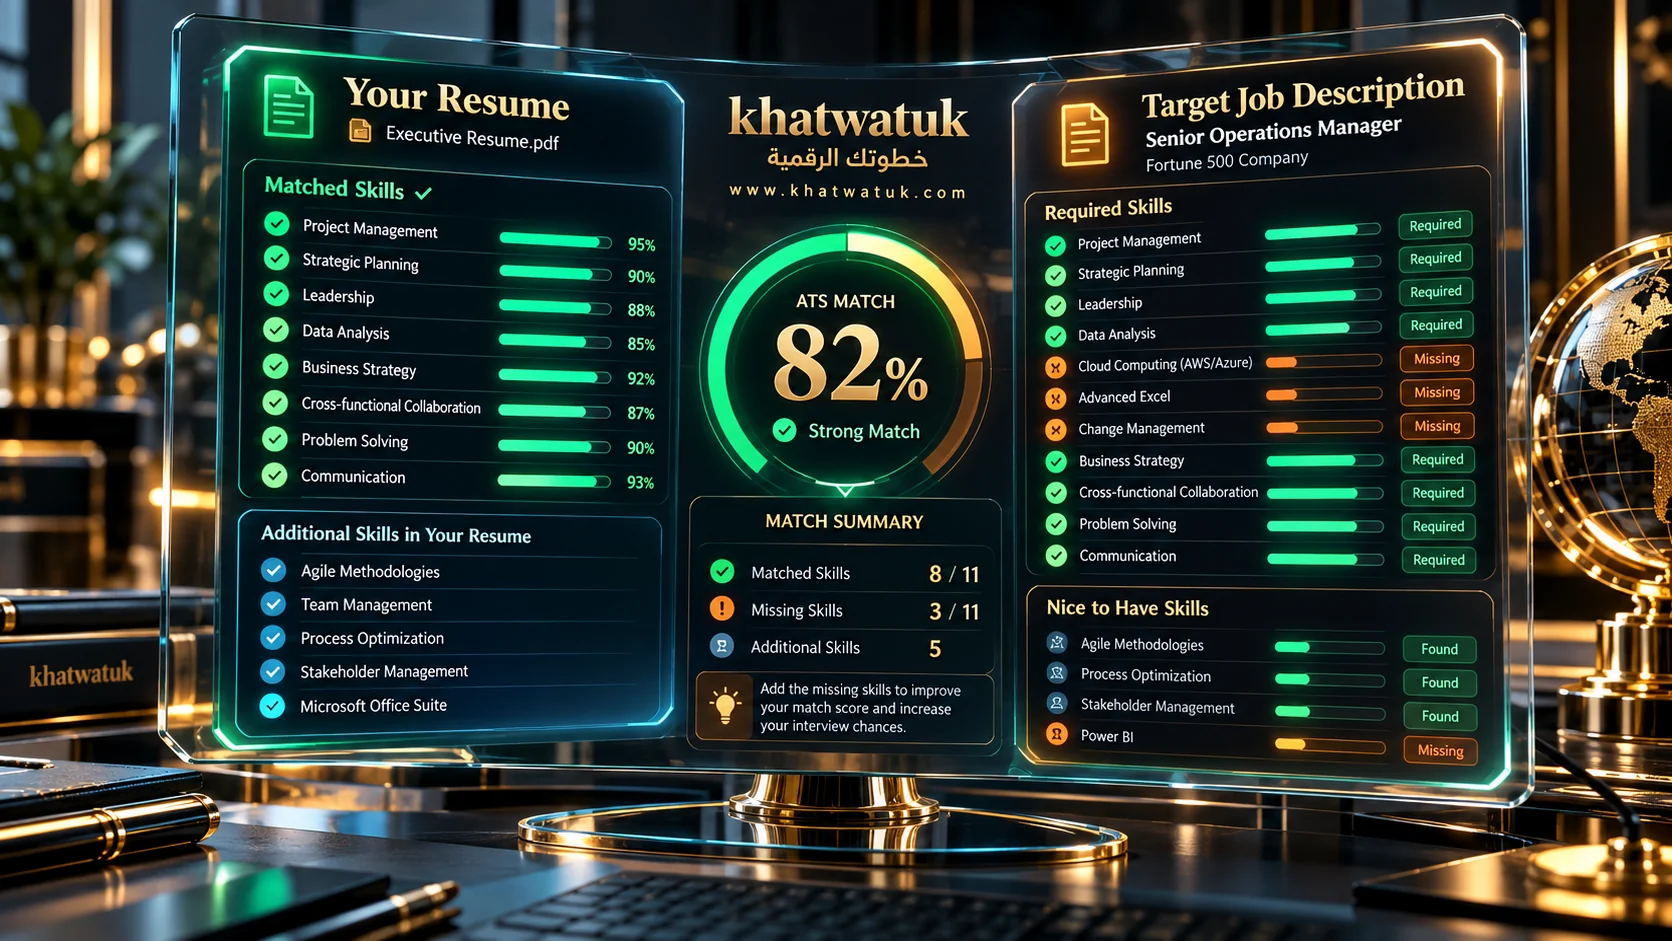Click the icon beside Process Optimization in Nice to Have

(1057, 672)
